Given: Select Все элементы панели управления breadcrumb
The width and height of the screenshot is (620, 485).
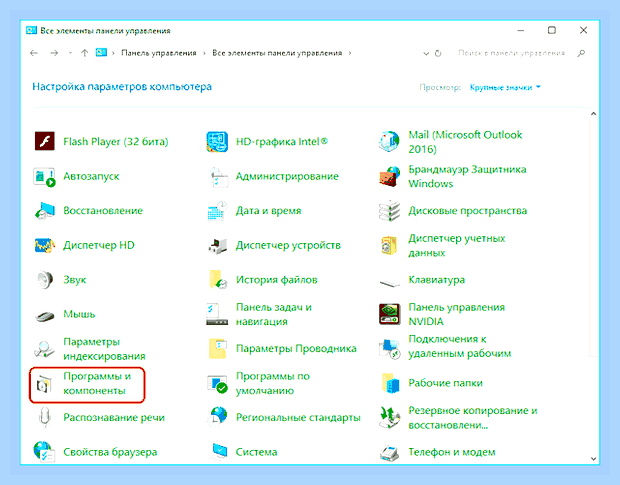Looking at the screenshot, I should tap(277, 53).
